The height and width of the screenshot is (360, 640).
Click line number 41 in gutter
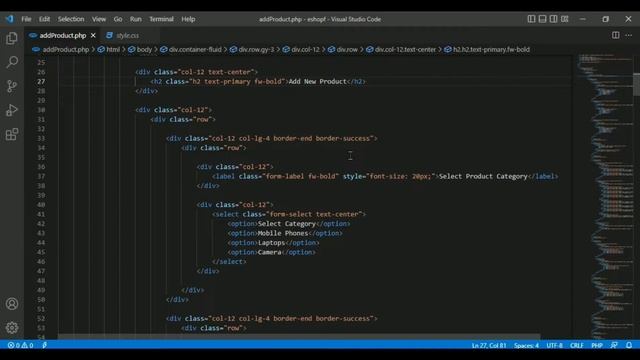(41, 214)
